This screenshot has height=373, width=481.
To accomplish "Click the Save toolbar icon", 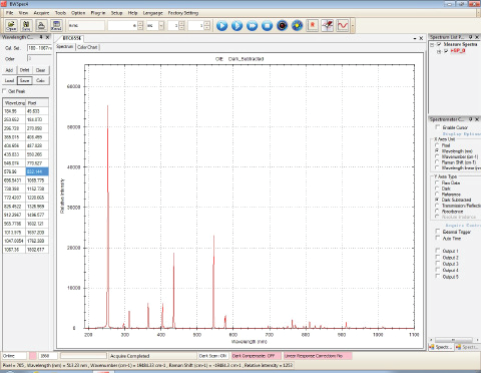I will click(26, 25).
